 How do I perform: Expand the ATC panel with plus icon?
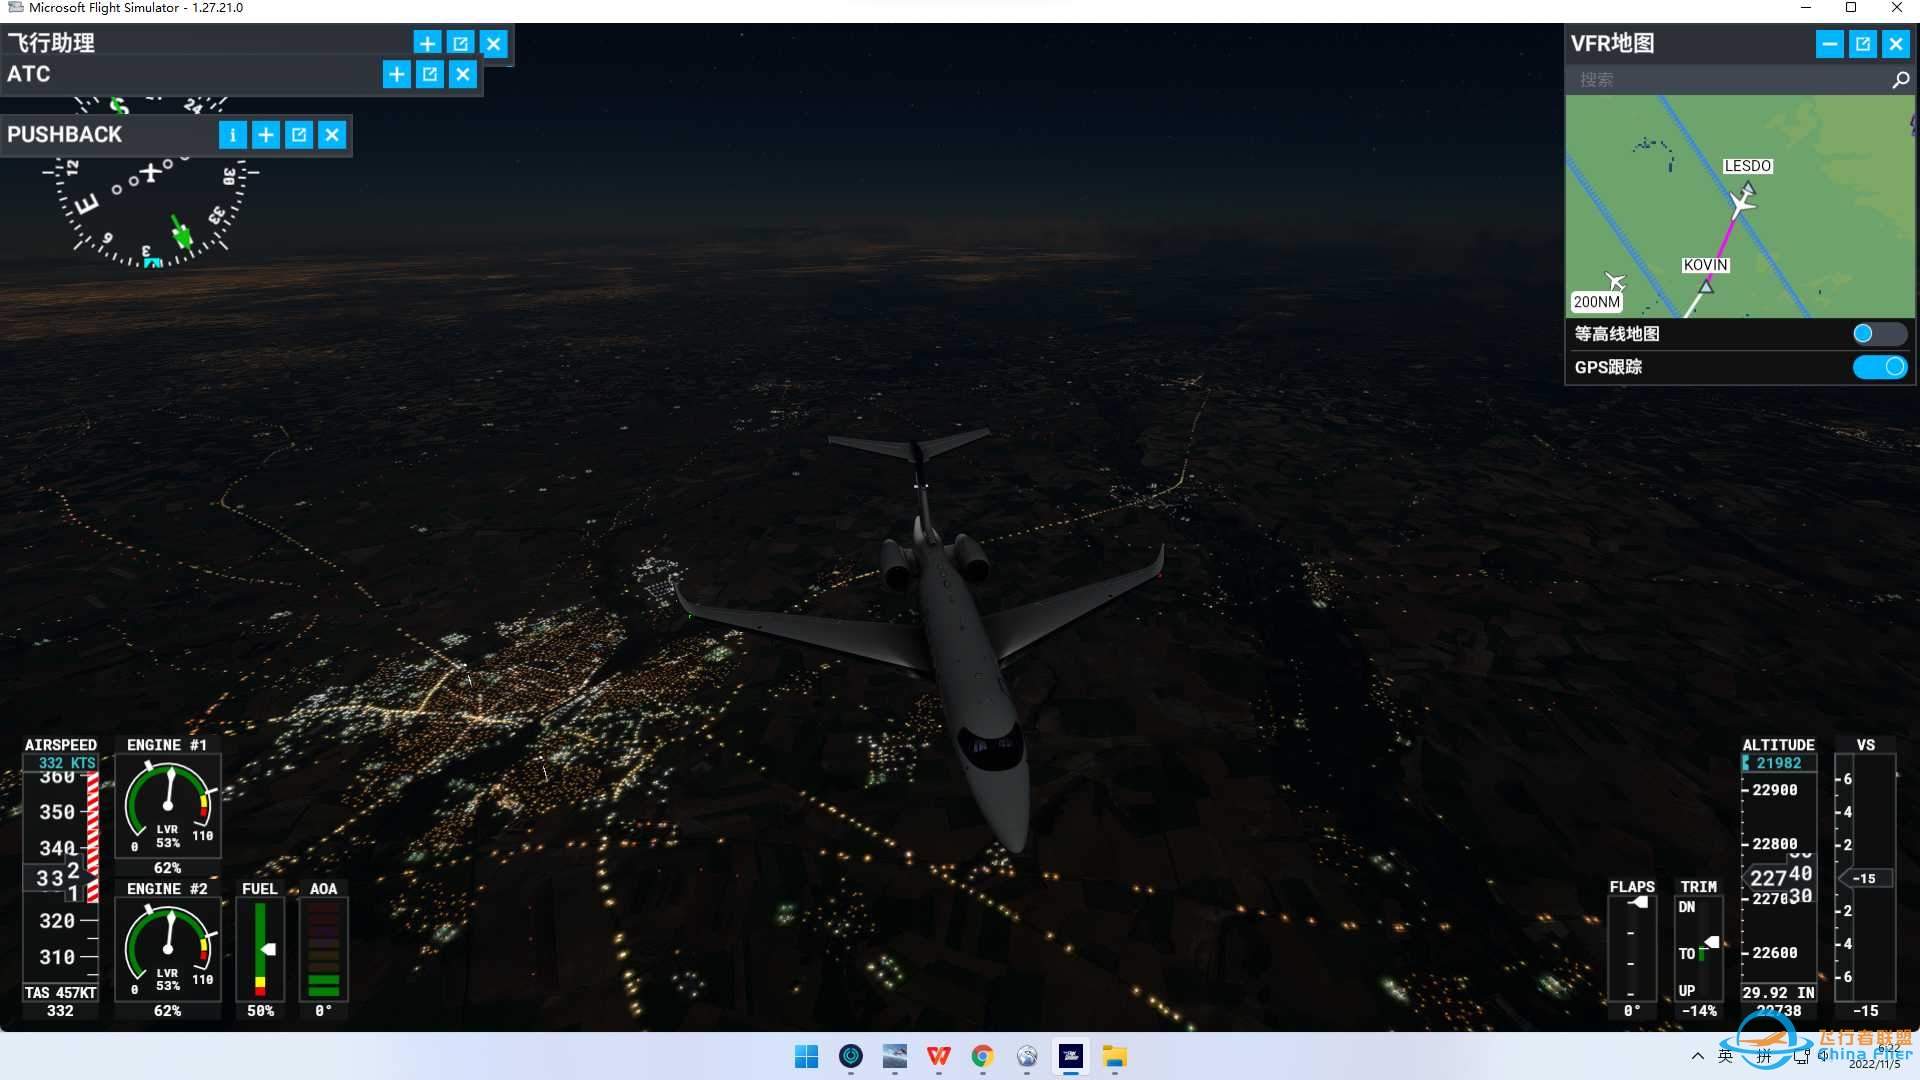(397, 74)
